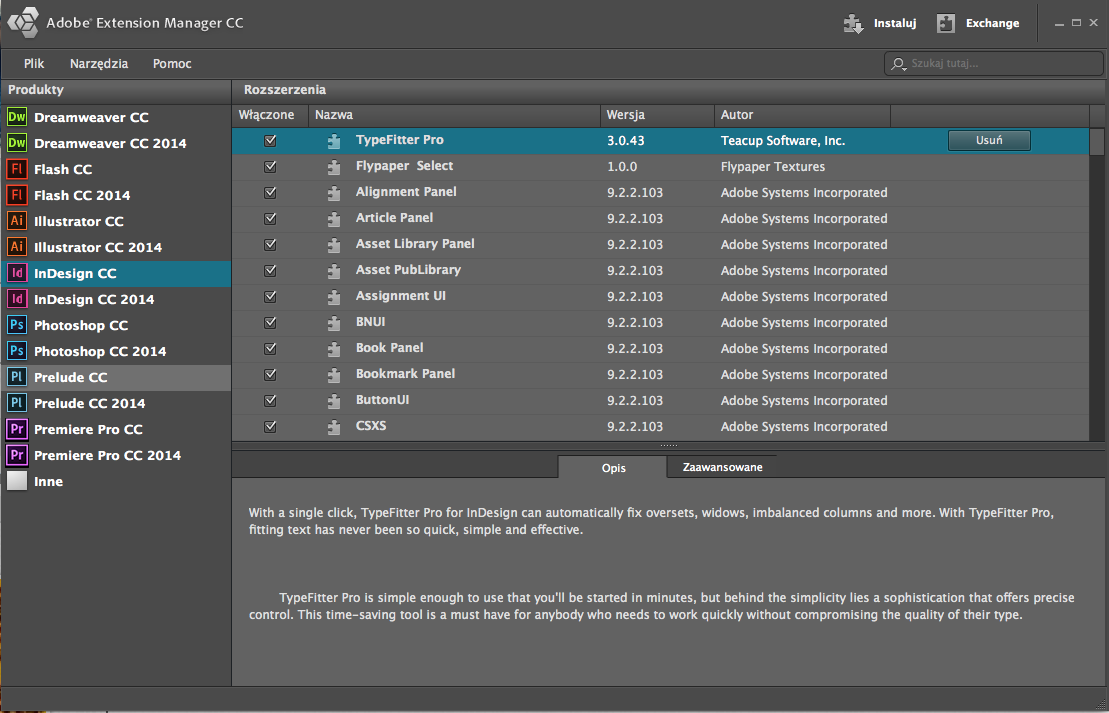Sort by the Włączone column header

pyautogui.click(x=270, y=115)
